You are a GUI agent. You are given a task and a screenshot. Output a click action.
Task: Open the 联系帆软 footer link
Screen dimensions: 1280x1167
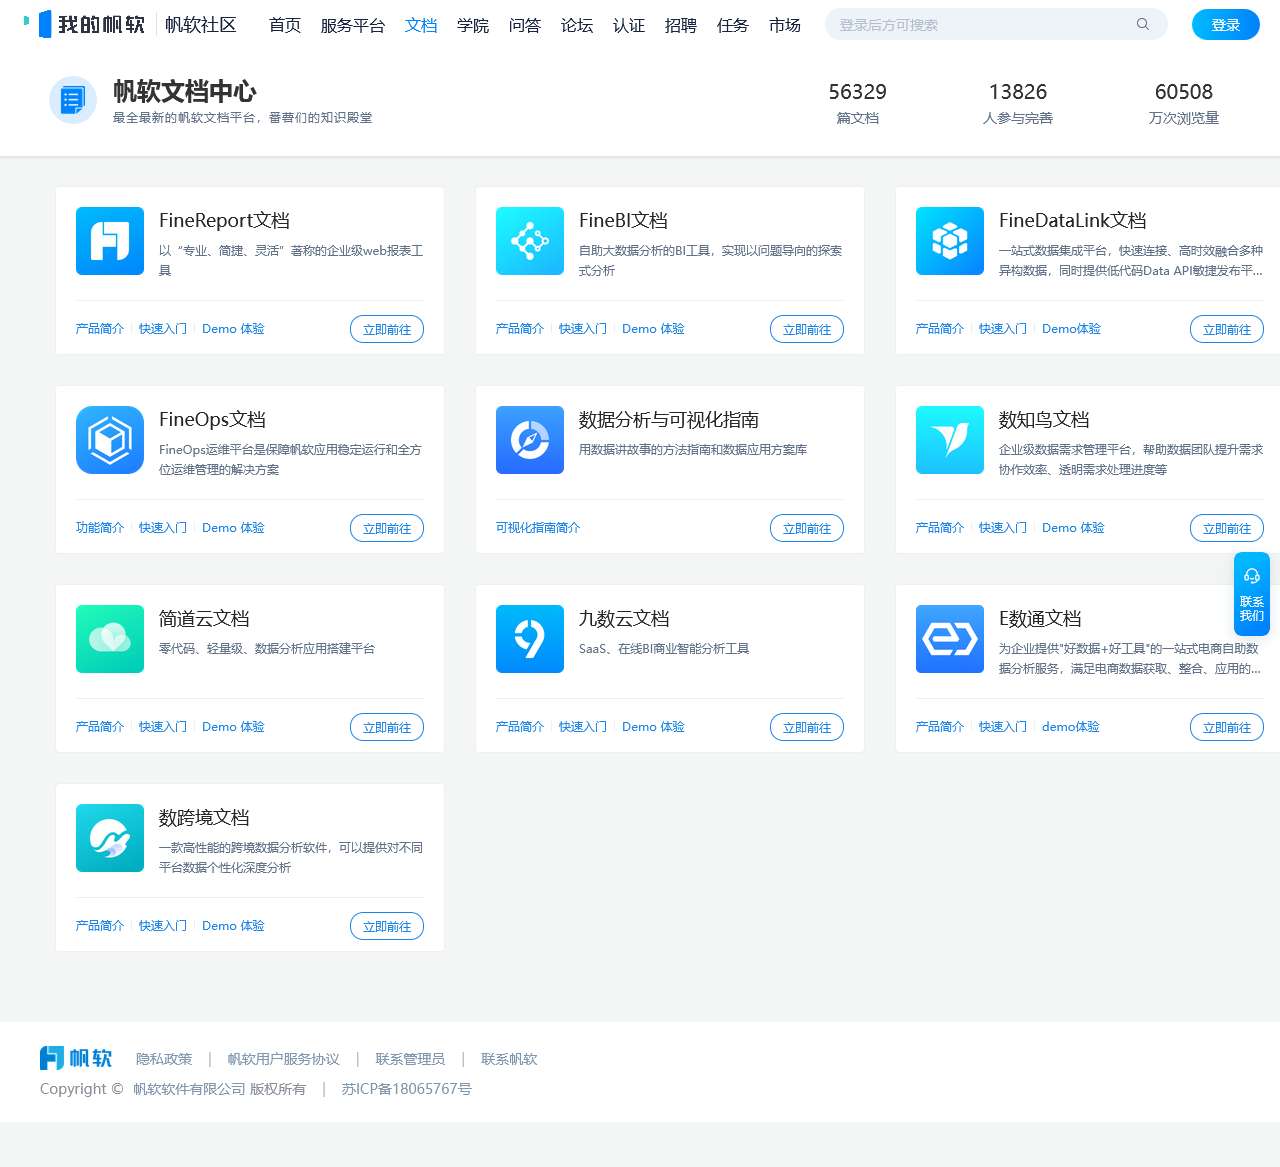point(509,1059)
